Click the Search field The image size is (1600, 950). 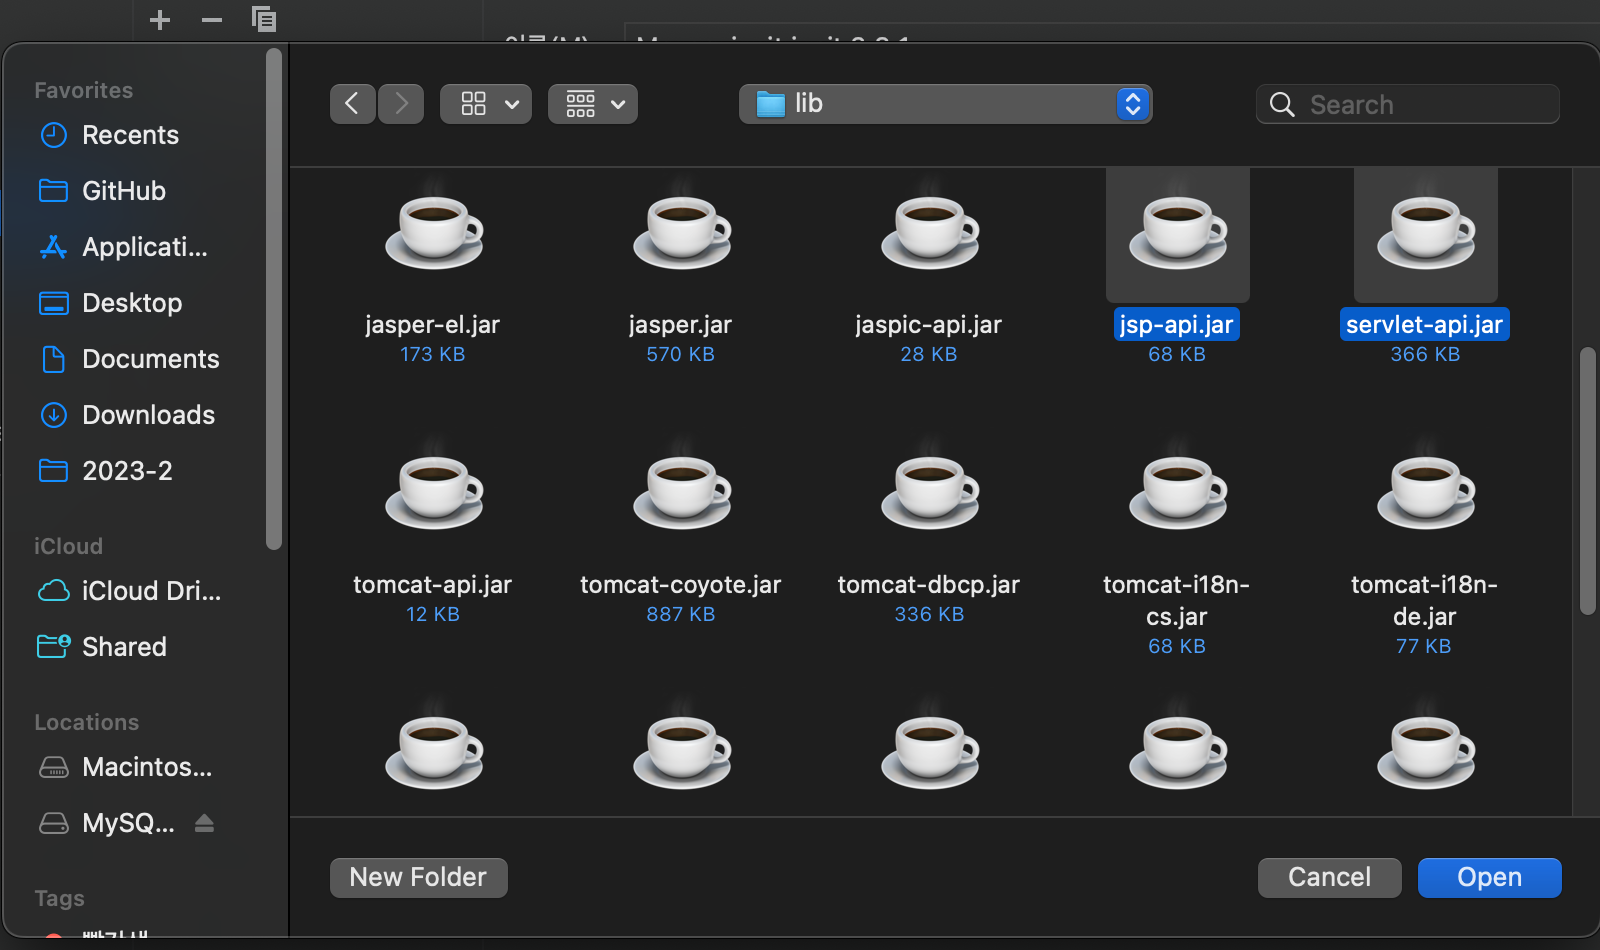coord(1408,104)
